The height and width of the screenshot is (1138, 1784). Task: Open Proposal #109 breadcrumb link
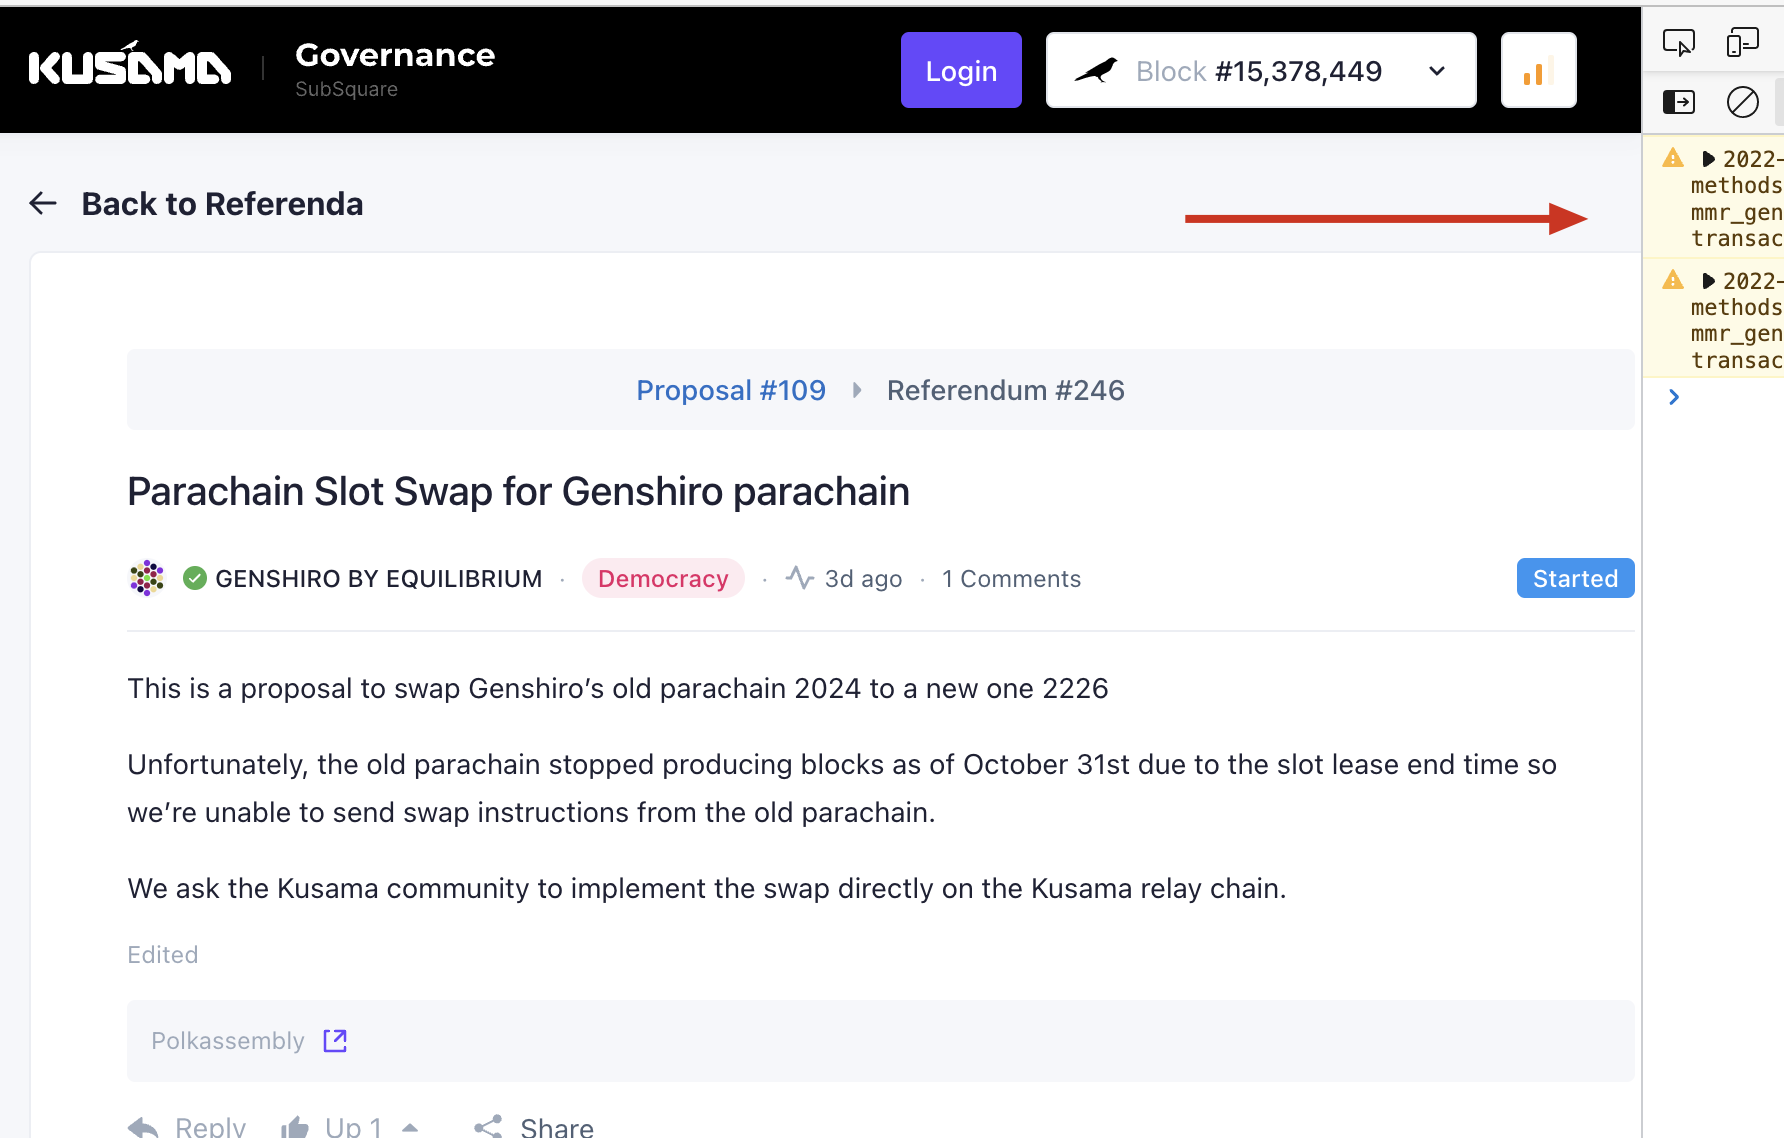click(731, 390)
